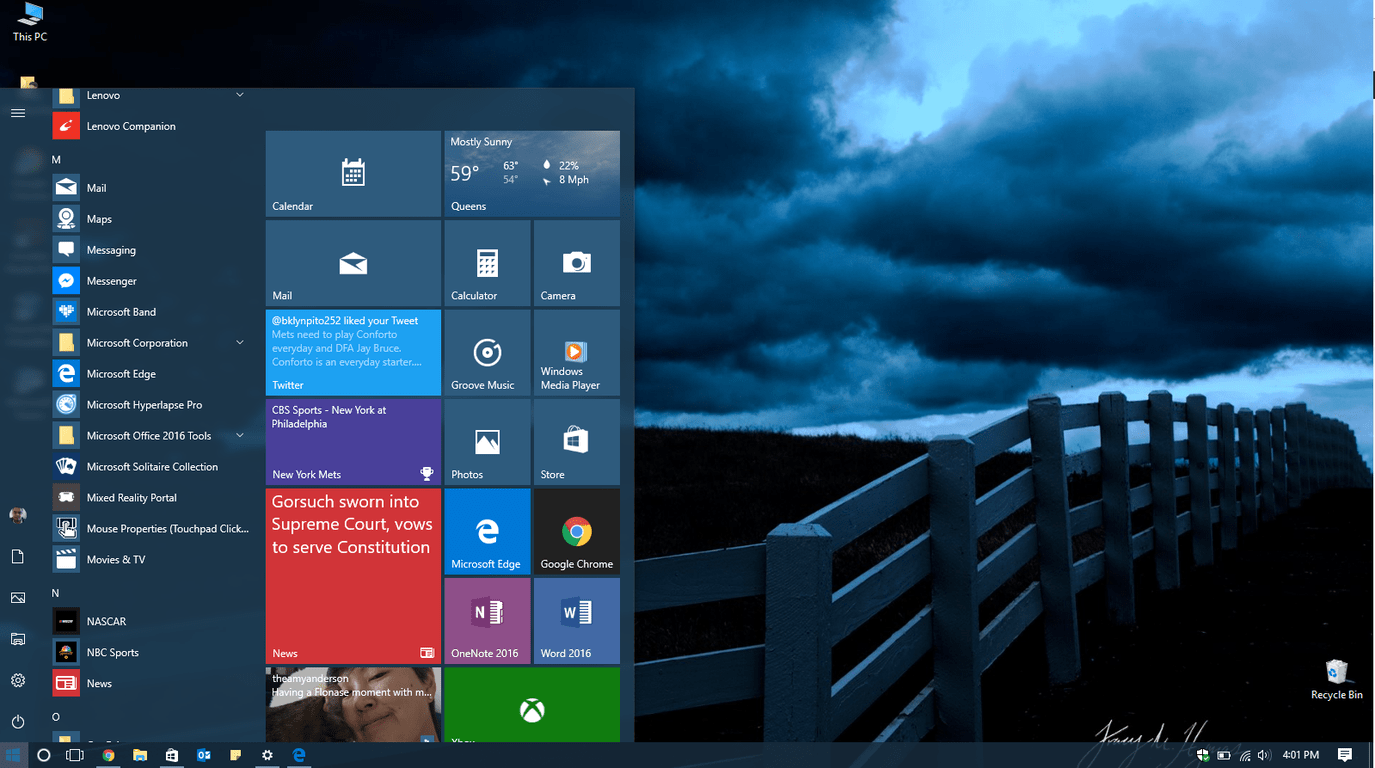Image resolution: width=1375 pixels, height=768 pixels.
Task: Open Maps from app list
Action: (x=150, y=219)
